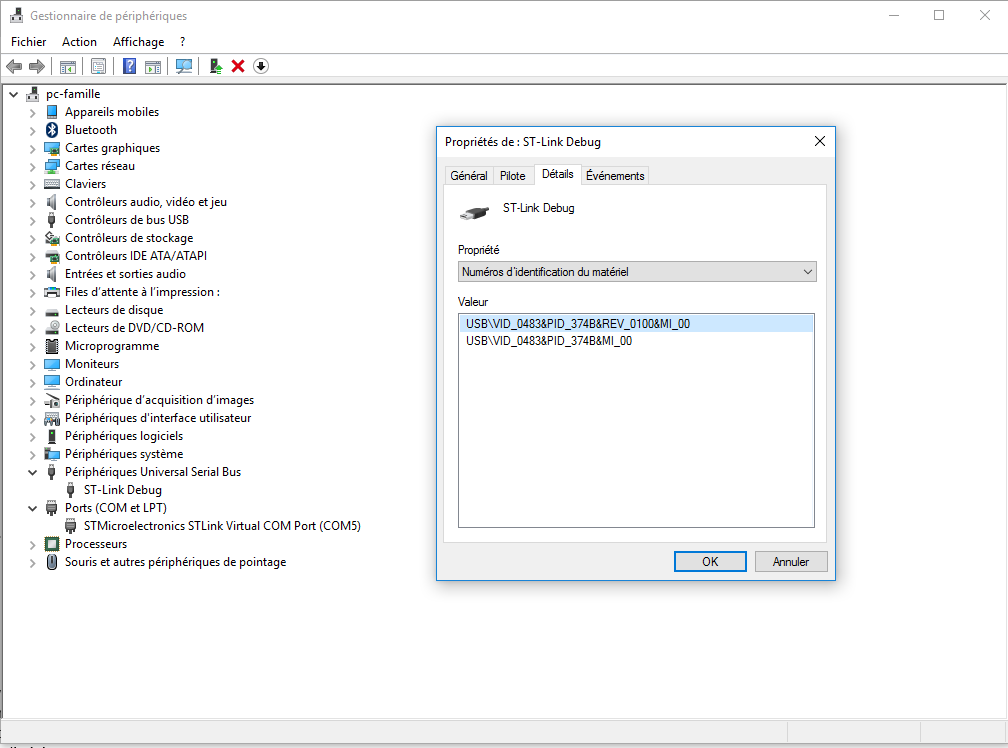Select Contrôleurs de stockage
Image resolution: width=1008 pixels, height=748 pixels.
click(x=129, y=238)
